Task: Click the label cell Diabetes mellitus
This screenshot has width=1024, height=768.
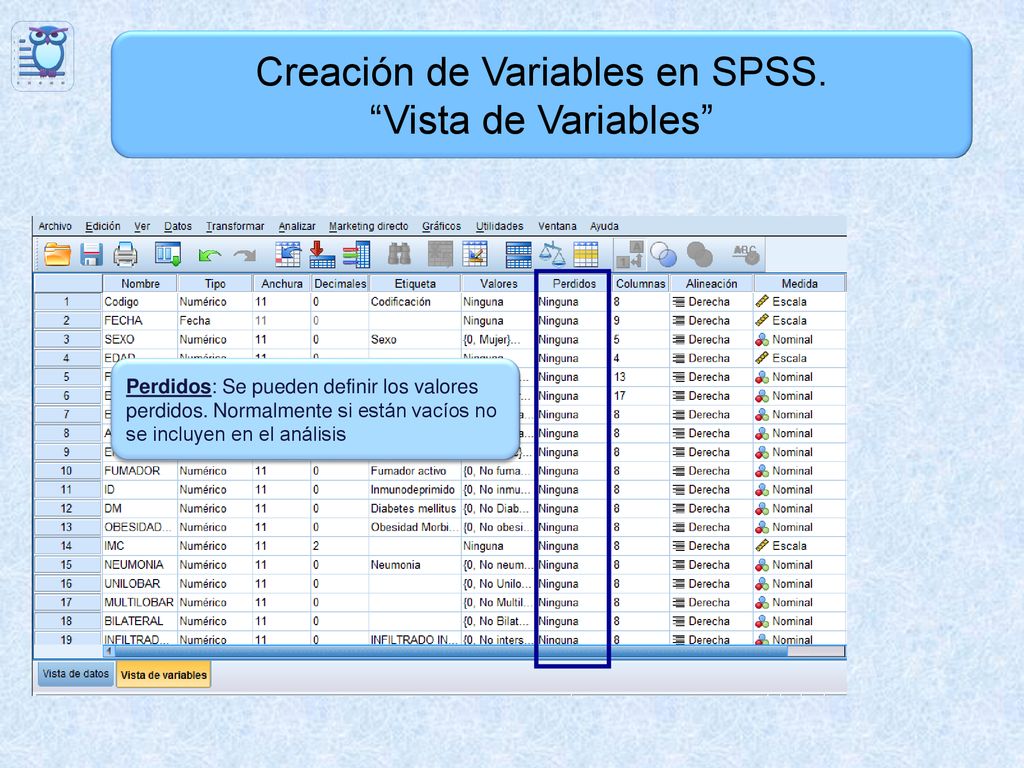Action: [x=415, y=508]
